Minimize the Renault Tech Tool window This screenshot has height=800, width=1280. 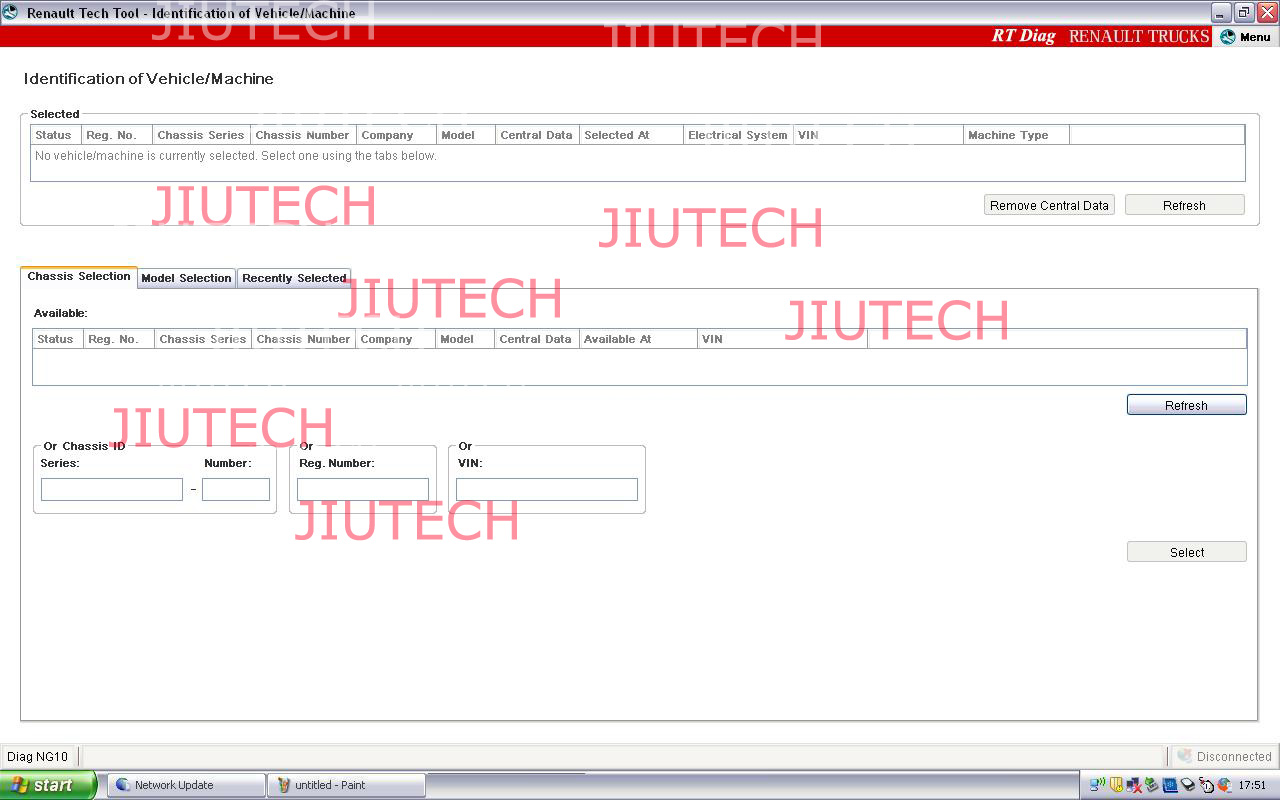pos(1222,12)
